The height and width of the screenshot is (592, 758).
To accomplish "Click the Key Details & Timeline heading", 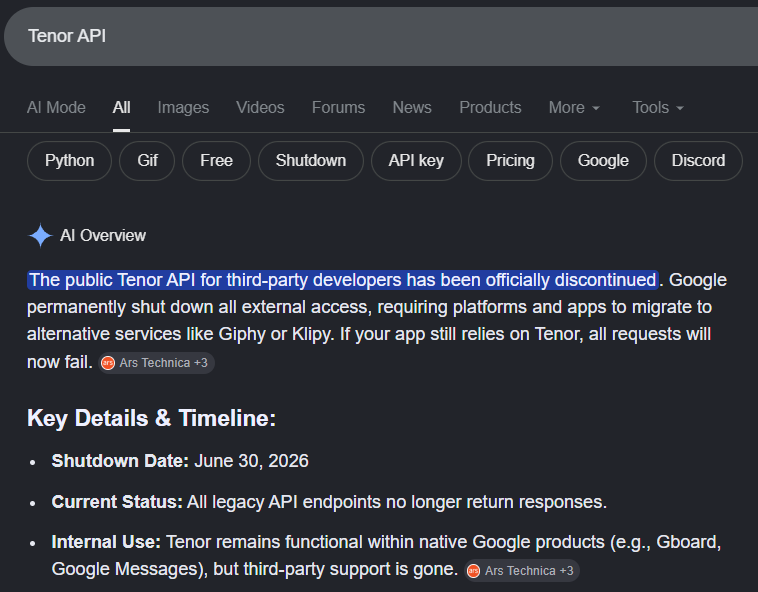I will 151,418.
